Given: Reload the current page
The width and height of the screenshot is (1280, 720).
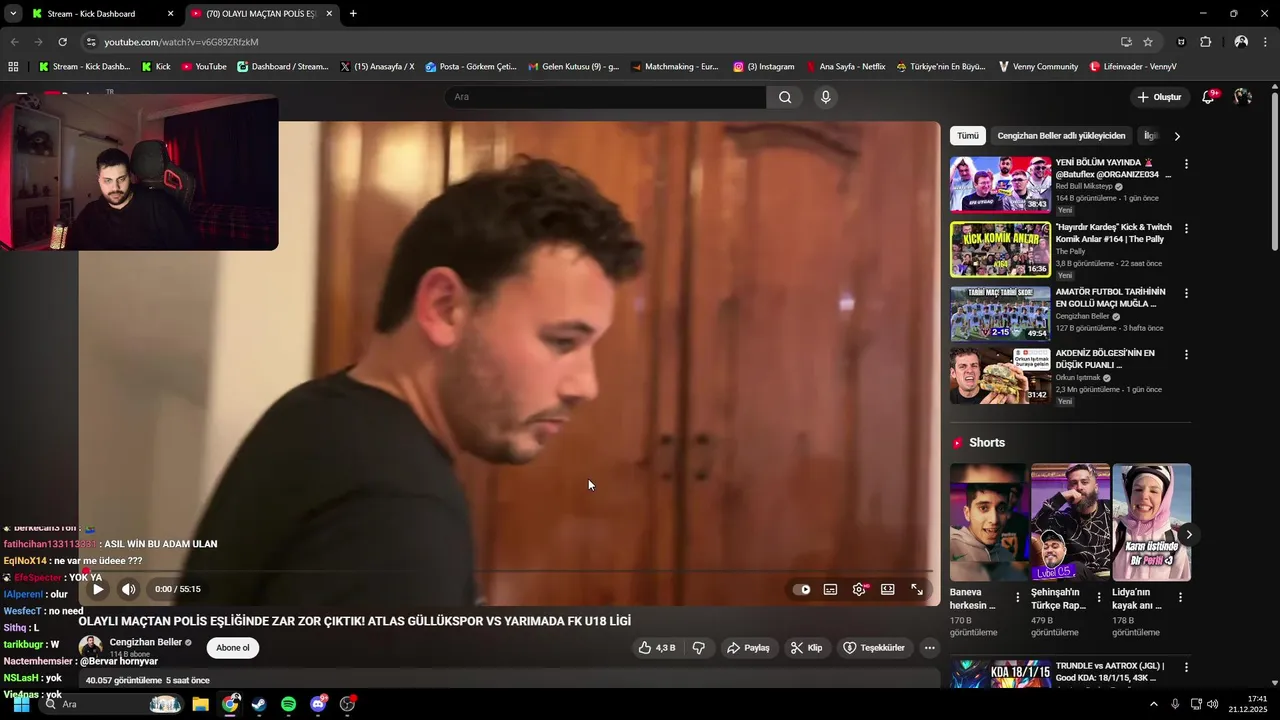Looking at the screenshot, I should [x=62, y=42].
